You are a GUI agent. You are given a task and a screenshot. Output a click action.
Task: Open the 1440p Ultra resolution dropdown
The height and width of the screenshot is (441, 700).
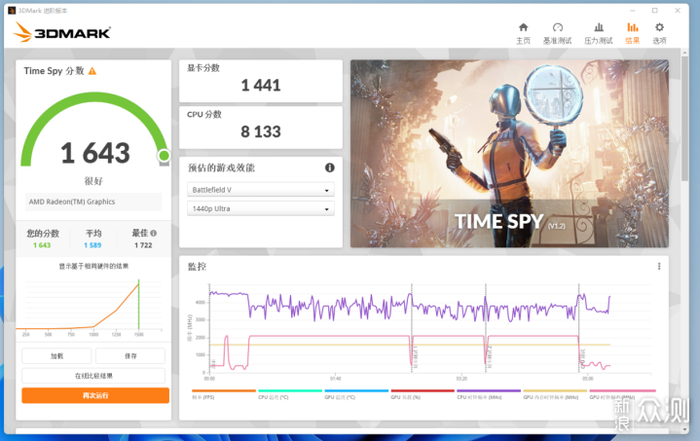point(261,208)
